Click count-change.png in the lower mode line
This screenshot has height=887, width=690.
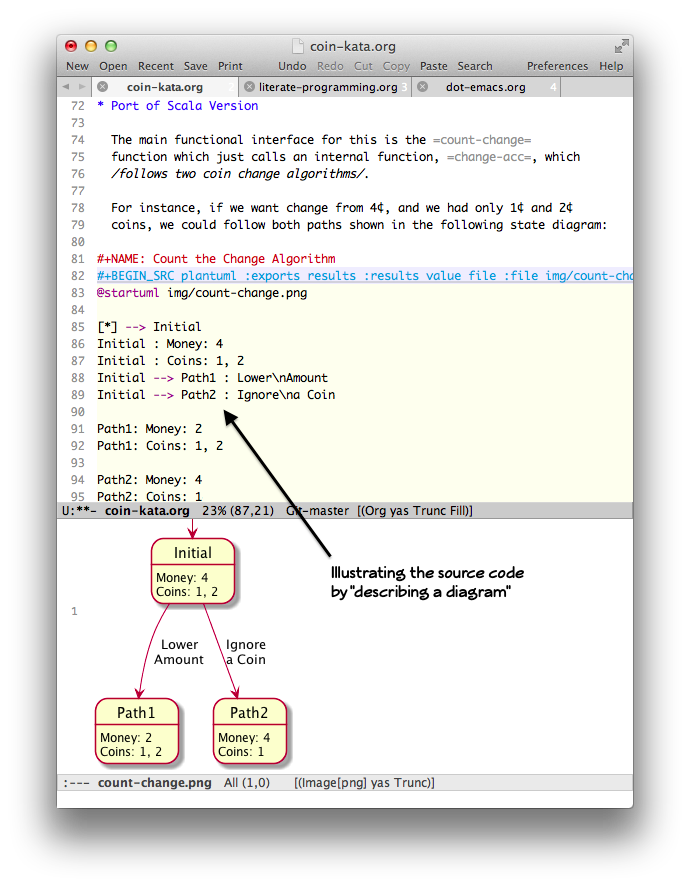[x=154, y=783]
